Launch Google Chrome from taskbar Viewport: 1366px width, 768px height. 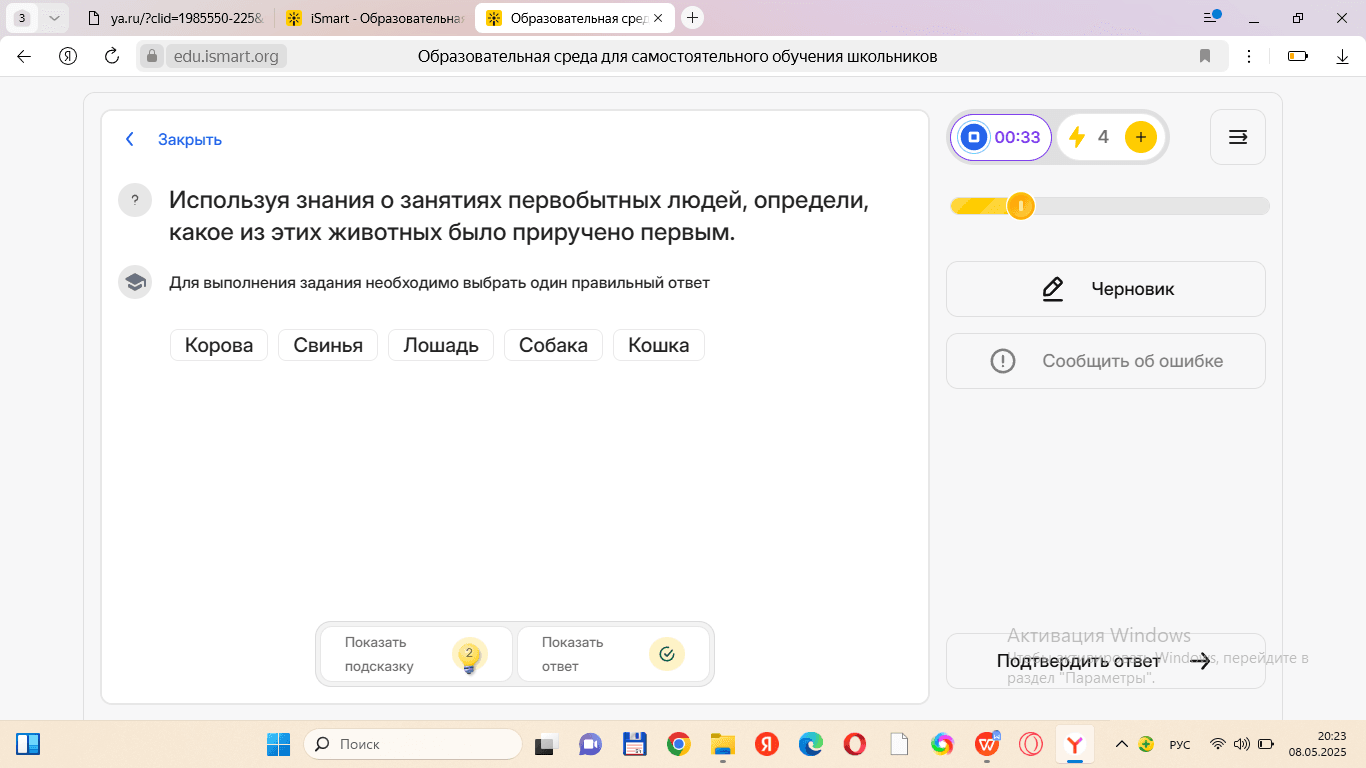click(679, 744)
